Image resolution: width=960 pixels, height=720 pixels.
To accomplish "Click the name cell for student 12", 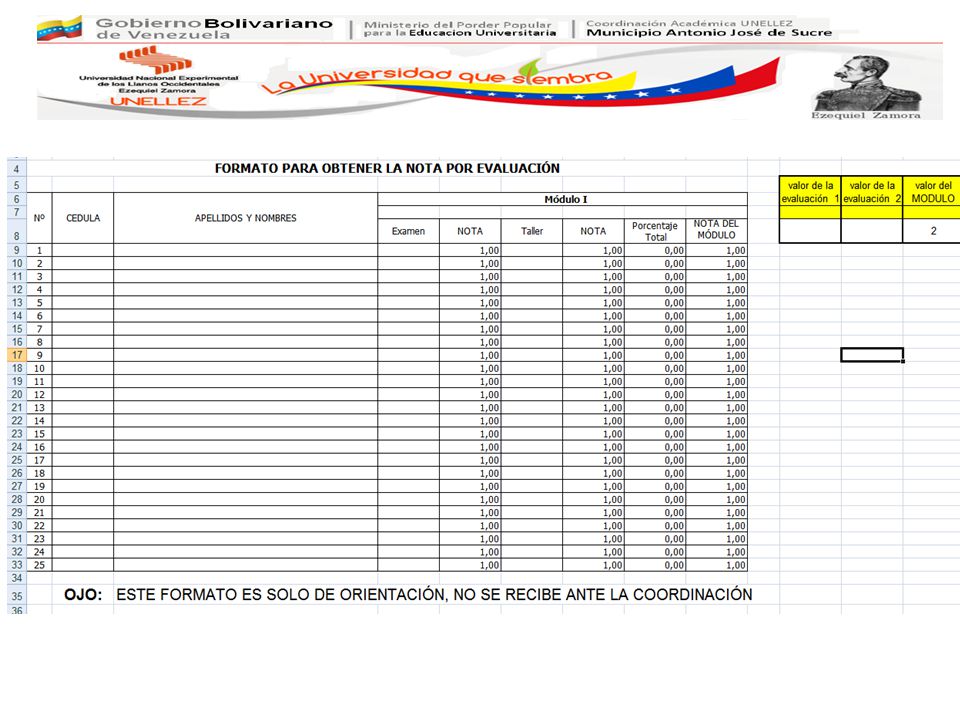I will [x=246, y=394].
